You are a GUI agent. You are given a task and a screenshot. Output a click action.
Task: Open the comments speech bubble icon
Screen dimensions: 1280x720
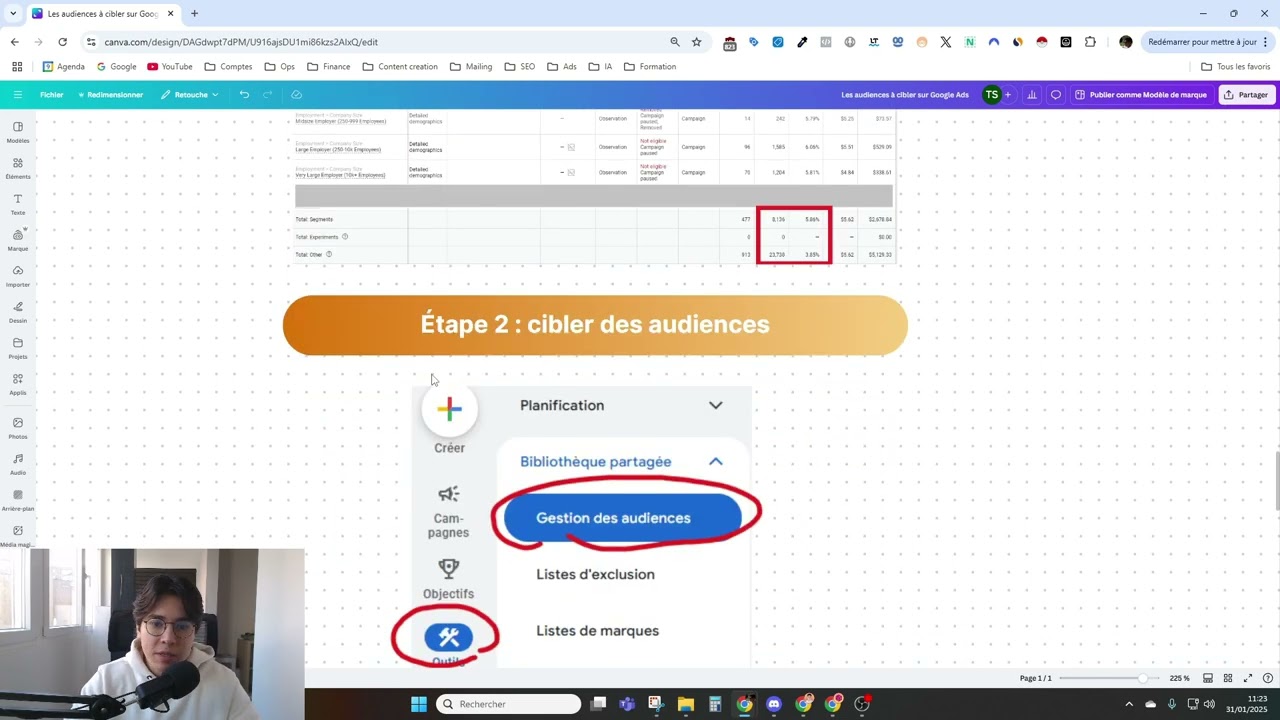click(1056, 95)
